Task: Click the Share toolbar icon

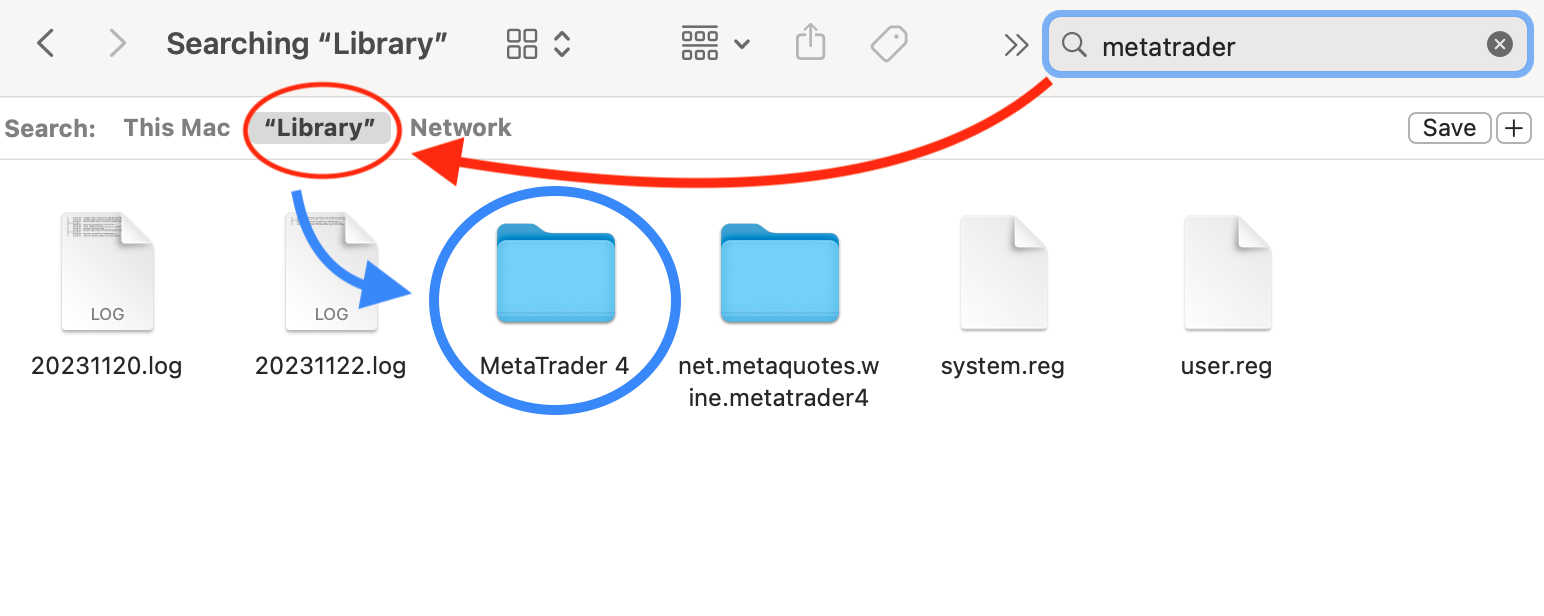Action: coord(810,43)
